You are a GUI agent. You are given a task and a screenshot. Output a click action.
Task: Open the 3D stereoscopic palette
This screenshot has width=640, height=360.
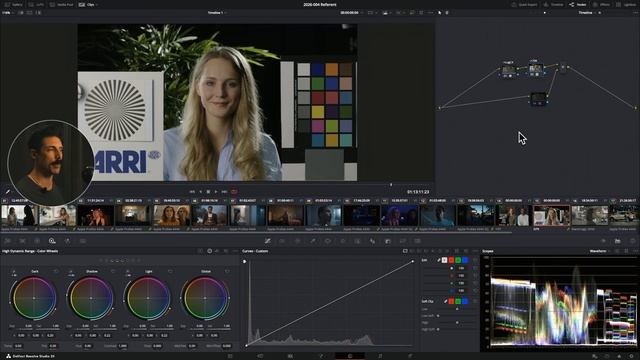[x=418, y=241]
